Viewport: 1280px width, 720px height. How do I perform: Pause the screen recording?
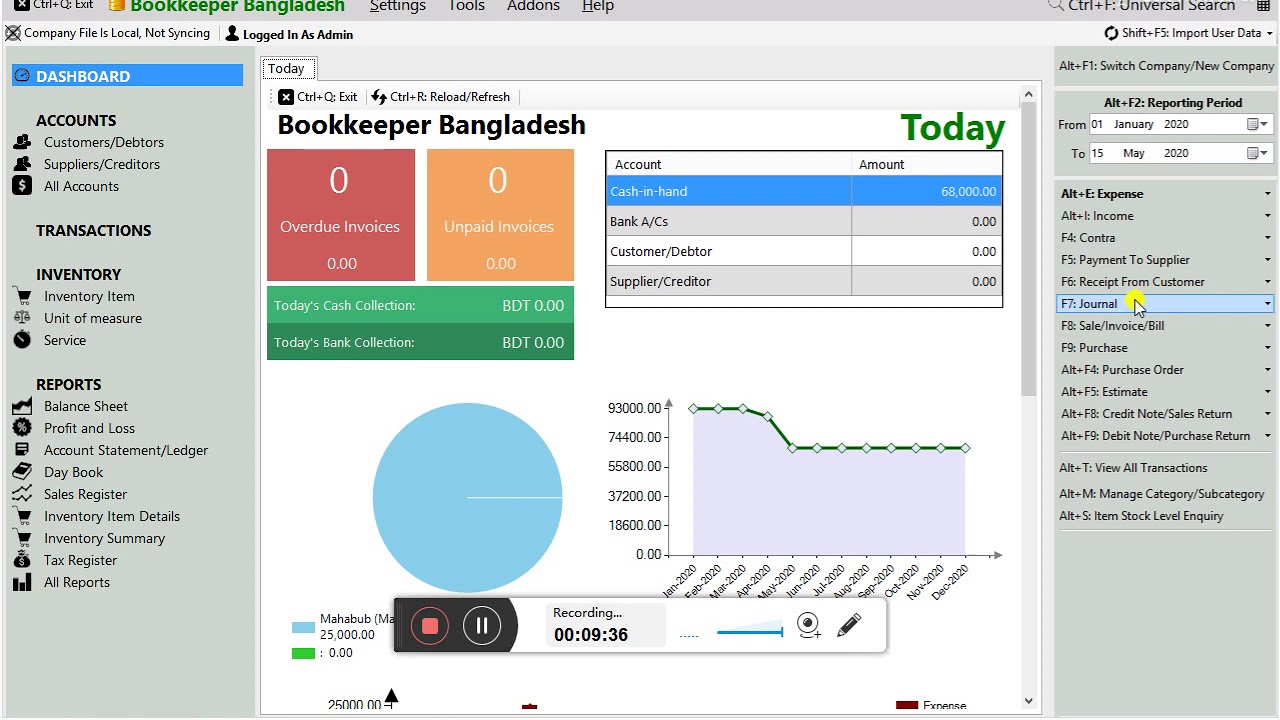[x=482, y=626]
